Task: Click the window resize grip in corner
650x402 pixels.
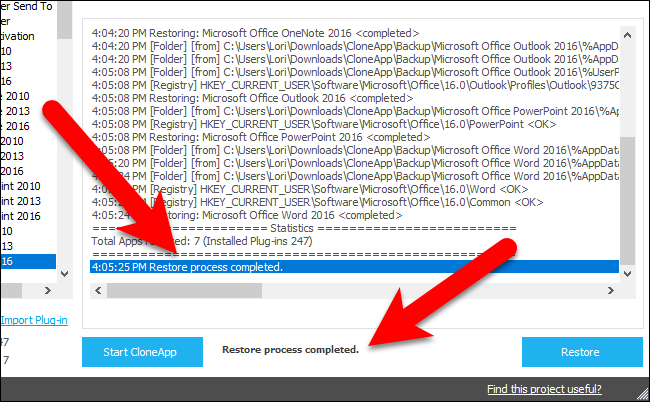Action: point(643,392)
